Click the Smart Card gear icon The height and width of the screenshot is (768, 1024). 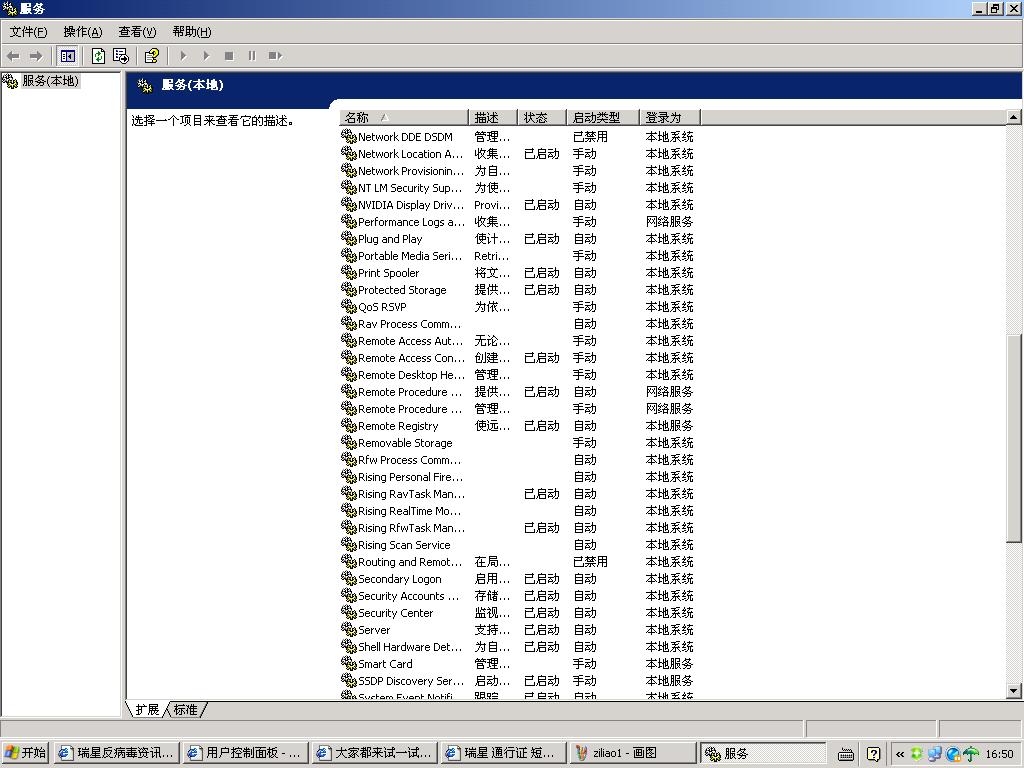click(349, 663)
